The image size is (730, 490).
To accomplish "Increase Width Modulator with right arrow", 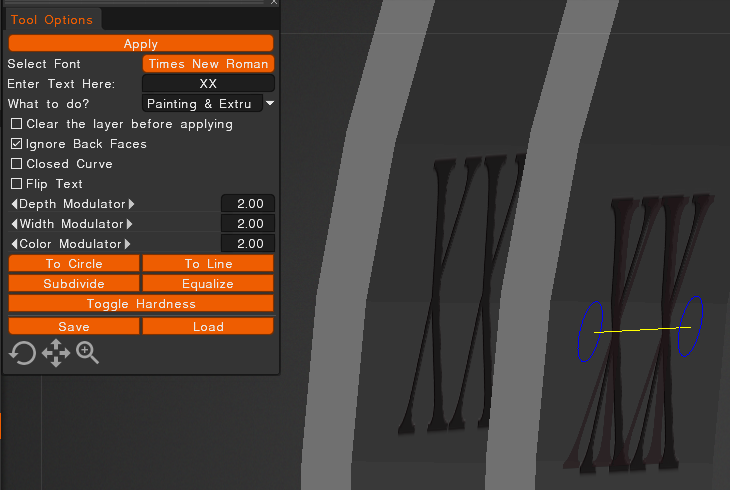I will click(x=130, y=224).
